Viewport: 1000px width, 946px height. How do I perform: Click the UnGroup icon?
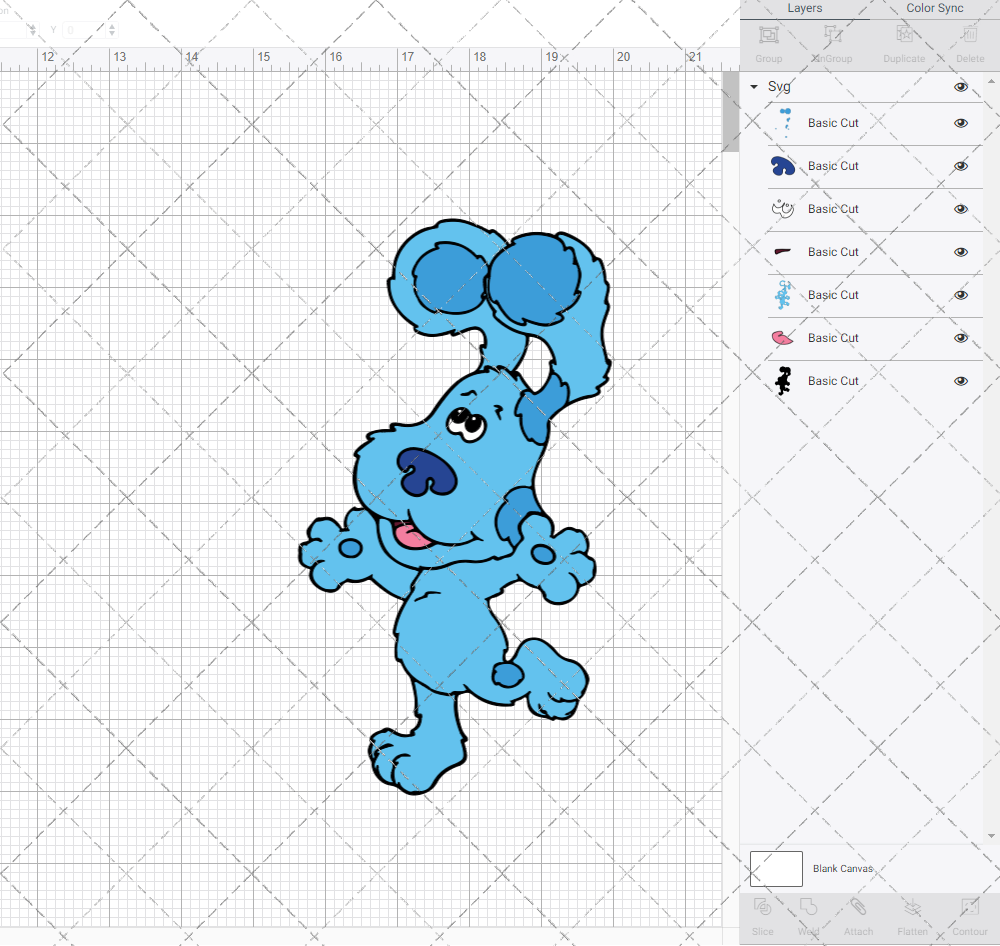pos(832,34)
